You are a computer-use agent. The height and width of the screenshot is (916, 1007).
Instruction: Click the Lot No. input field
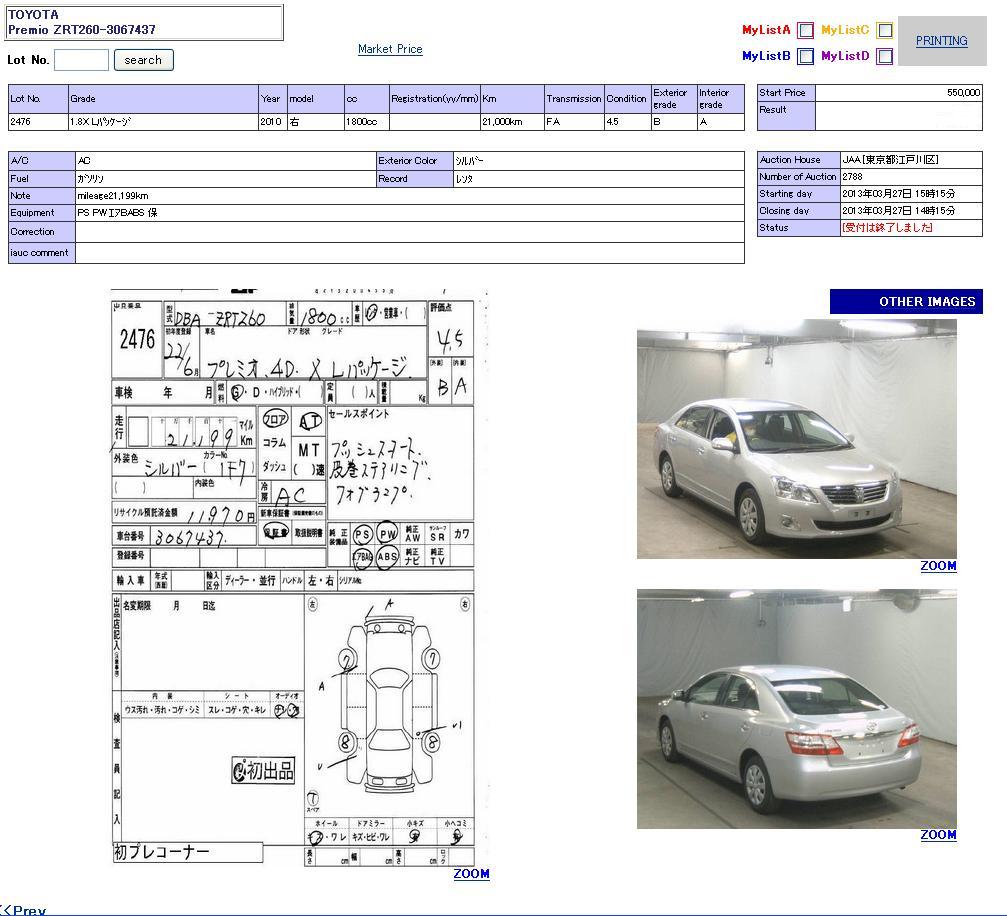pos(81,60)
